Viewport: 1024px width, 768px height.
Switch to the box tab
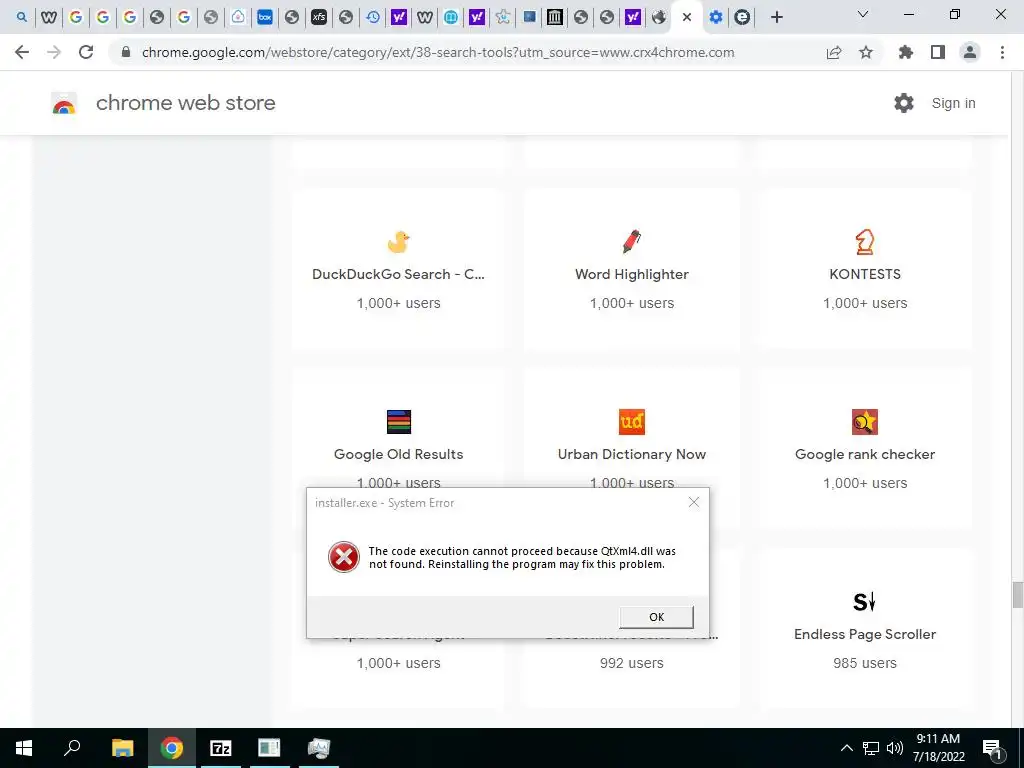pos(264,17)
